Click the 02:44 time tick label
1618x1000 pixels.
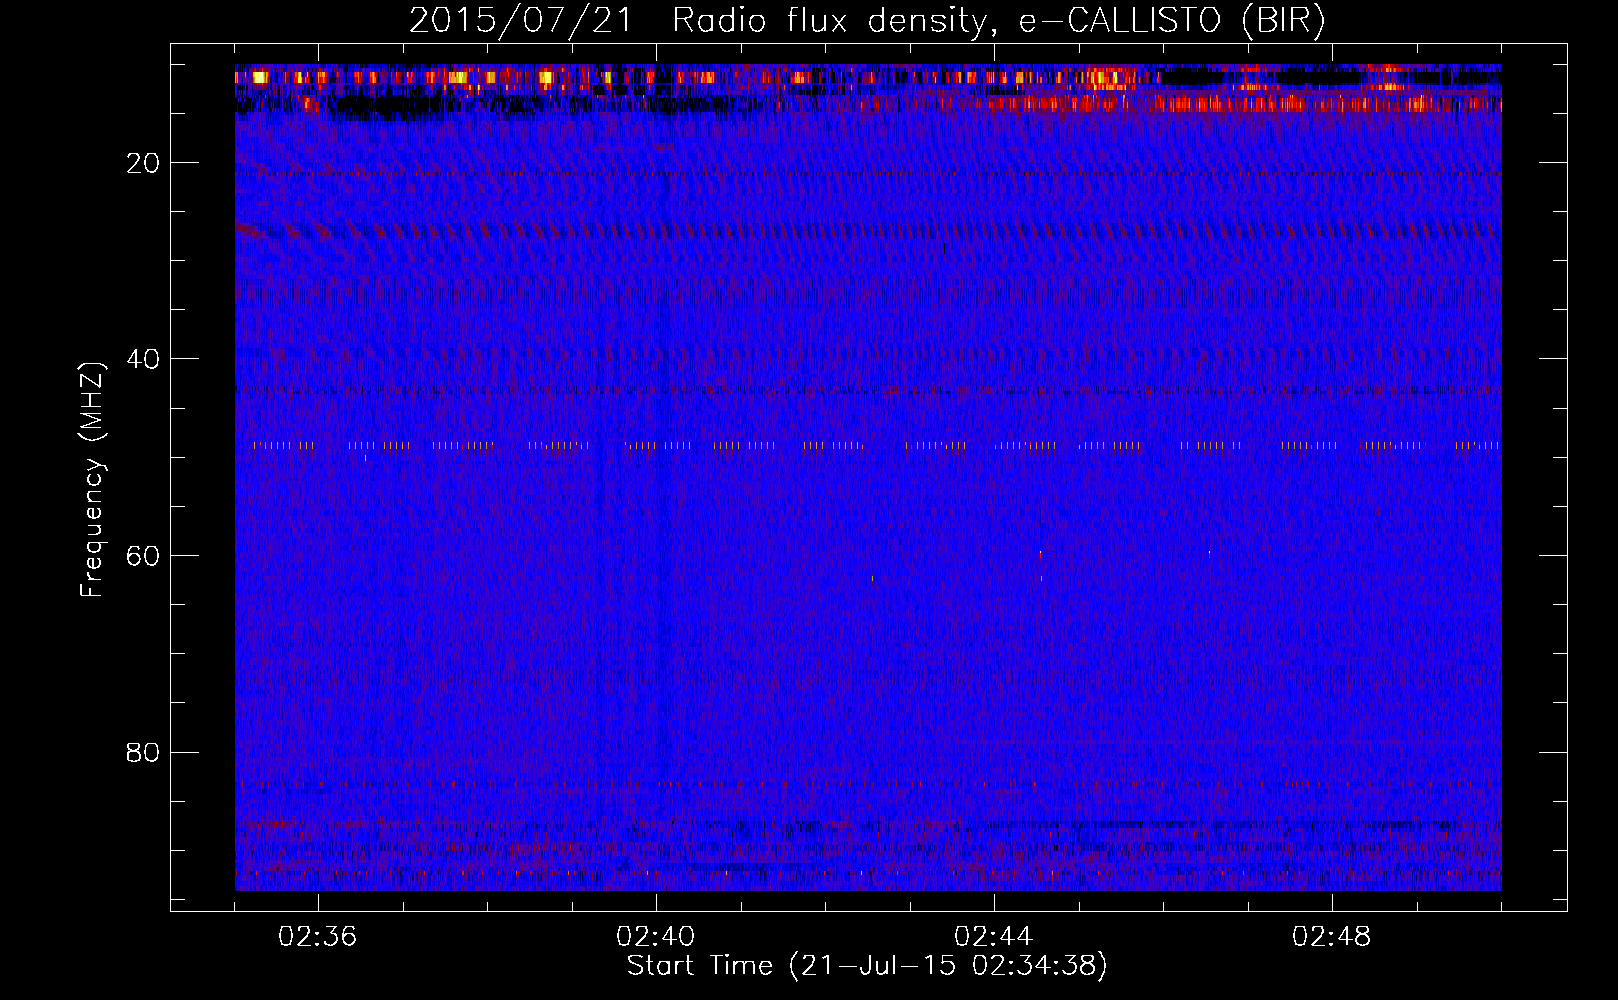click(x=993, y=937)
